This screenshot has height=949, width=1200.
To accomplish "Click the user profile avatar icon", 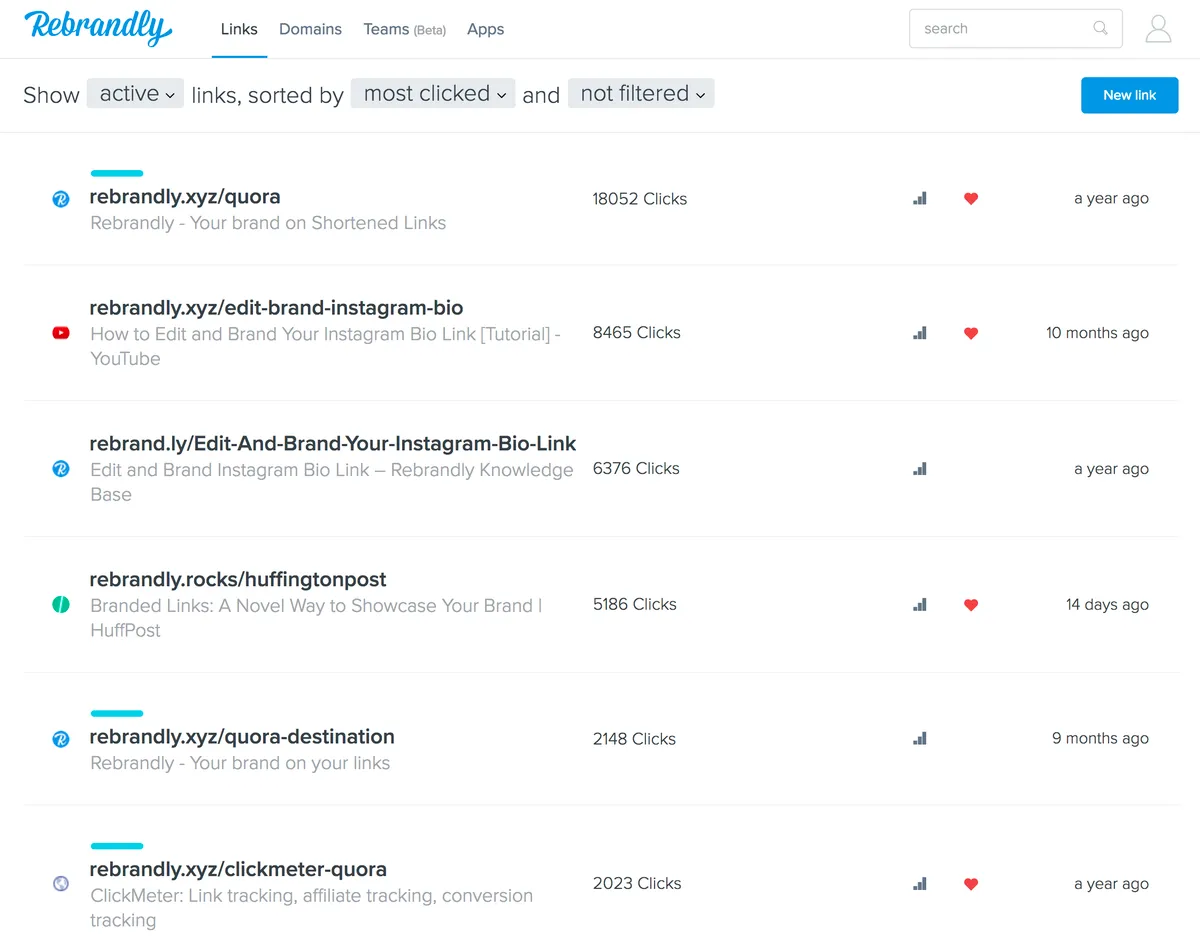I will click(x=1158, y=28).
